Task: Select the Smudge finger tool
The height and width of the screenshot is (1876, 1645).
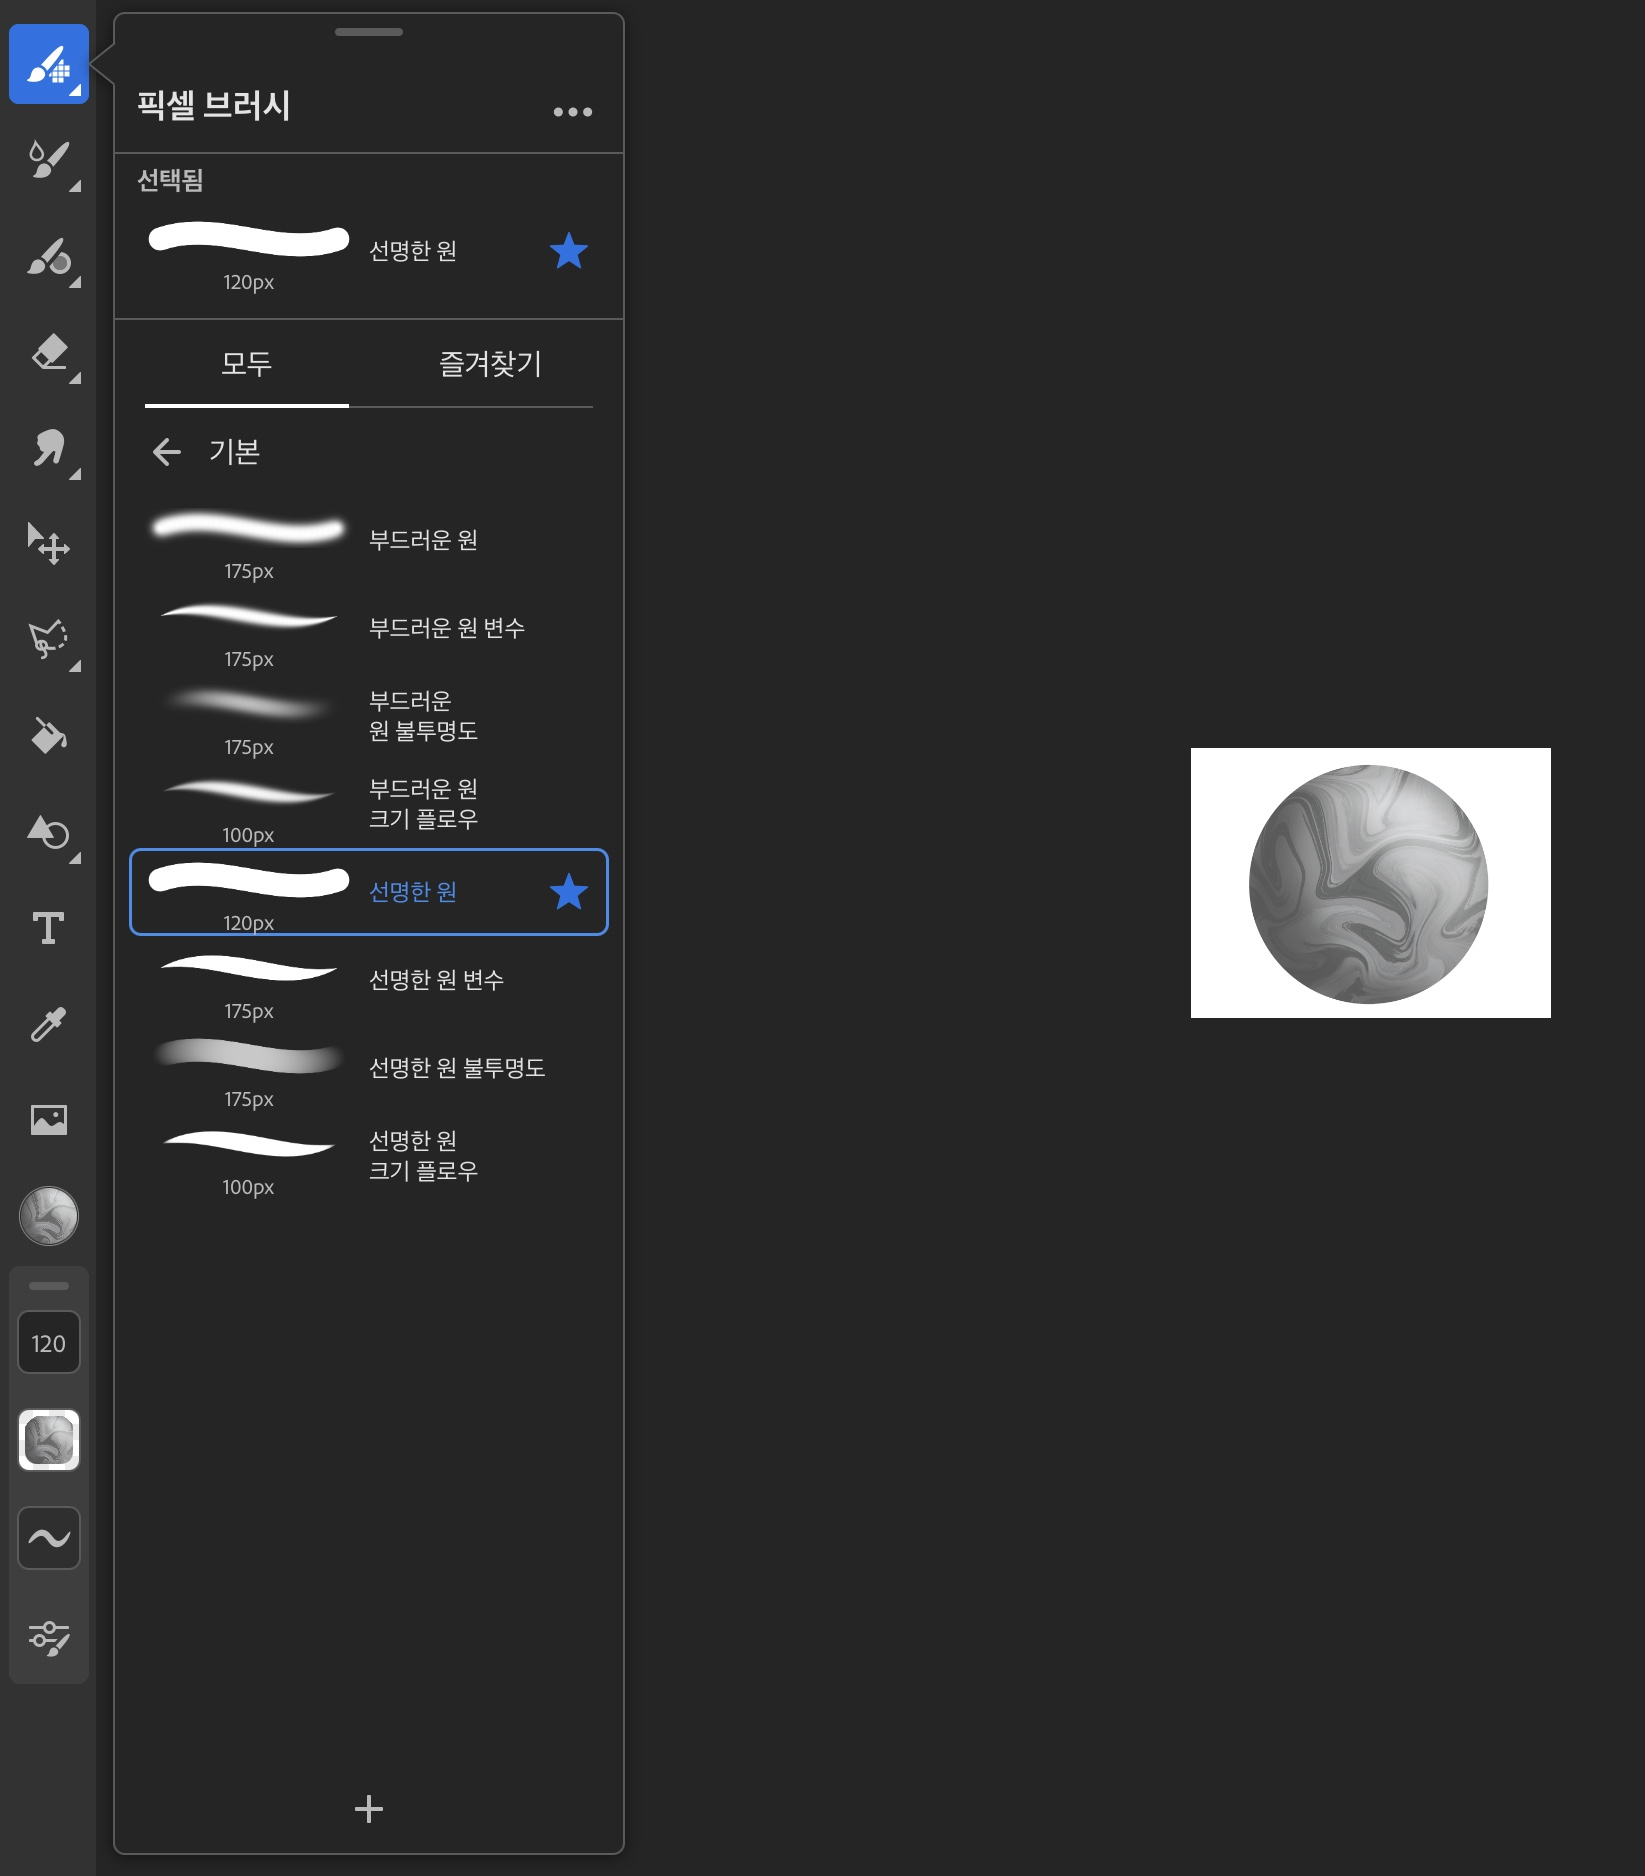Action: [49, 448]
